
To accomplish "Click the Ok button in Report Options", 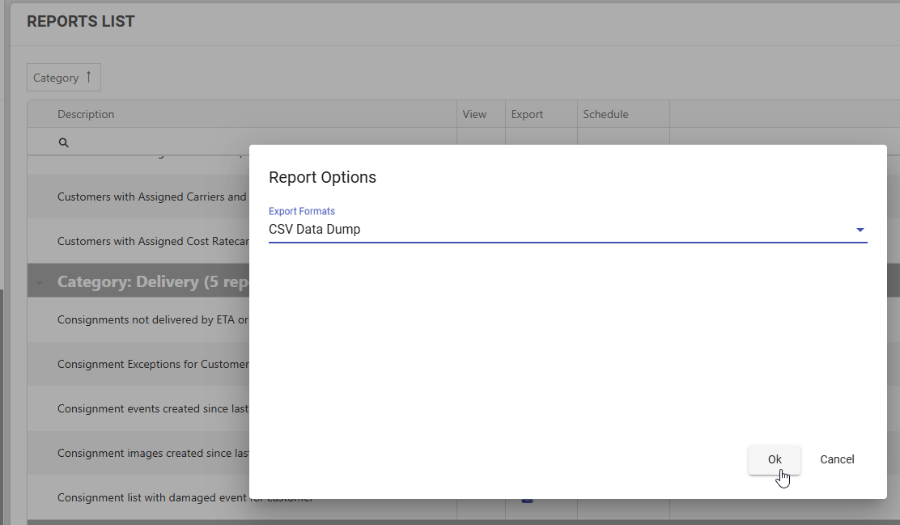I will click(774, 460).
